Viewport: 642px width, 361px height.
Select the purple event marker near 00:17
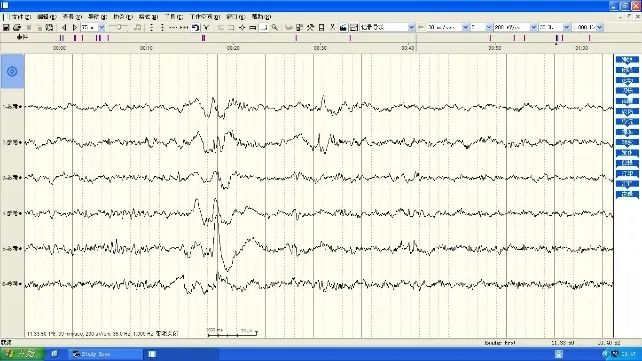(x=203, y=38)
